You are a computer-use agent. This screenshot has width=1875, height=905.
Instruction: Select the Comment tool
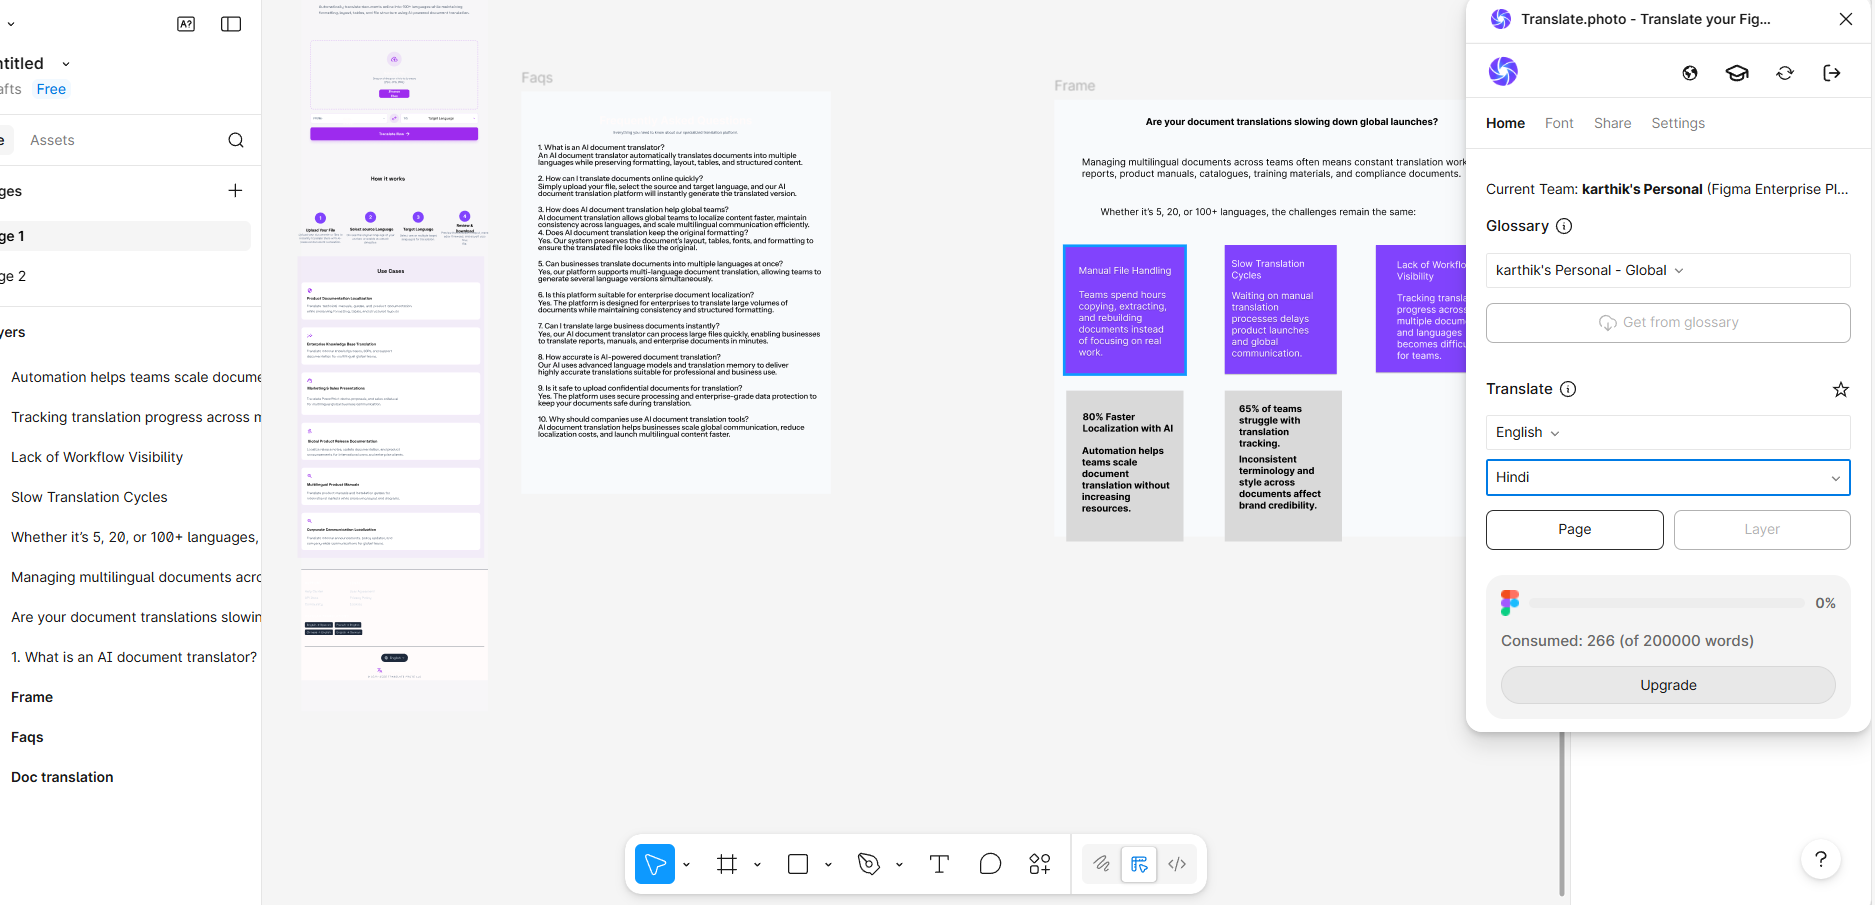[x=990, y=864]
